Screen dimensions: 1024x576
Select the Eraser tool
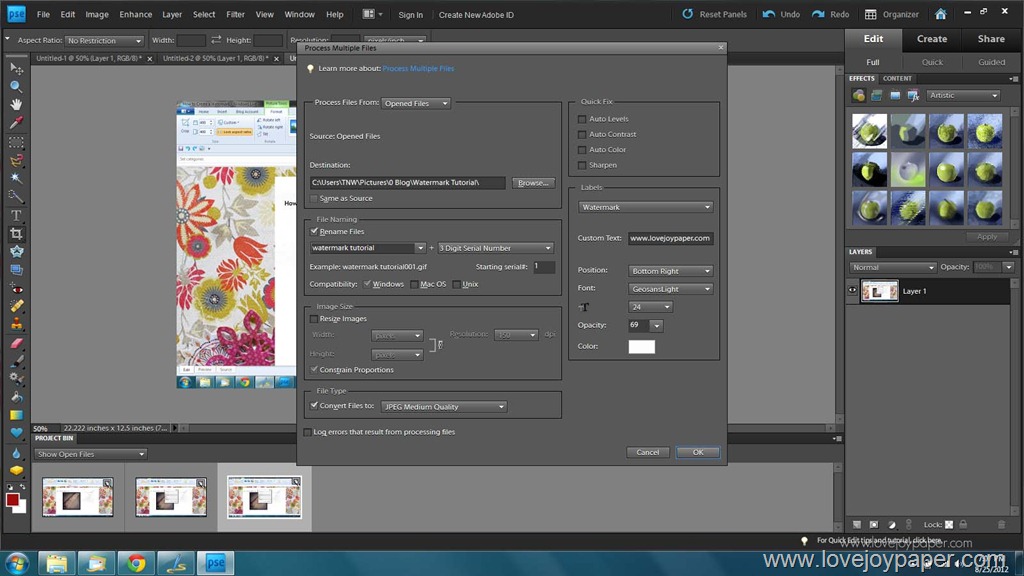click(16, 343)
